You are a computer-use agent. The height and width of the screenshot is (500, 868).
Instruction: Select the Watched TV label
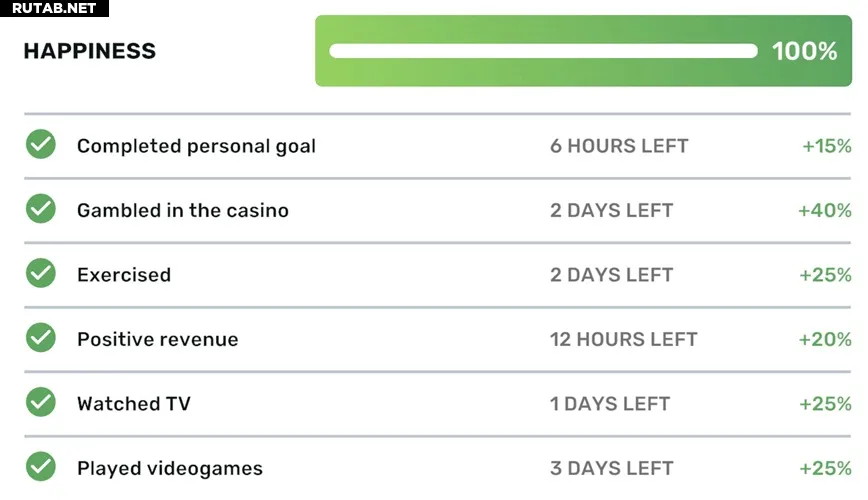[134, 404]
